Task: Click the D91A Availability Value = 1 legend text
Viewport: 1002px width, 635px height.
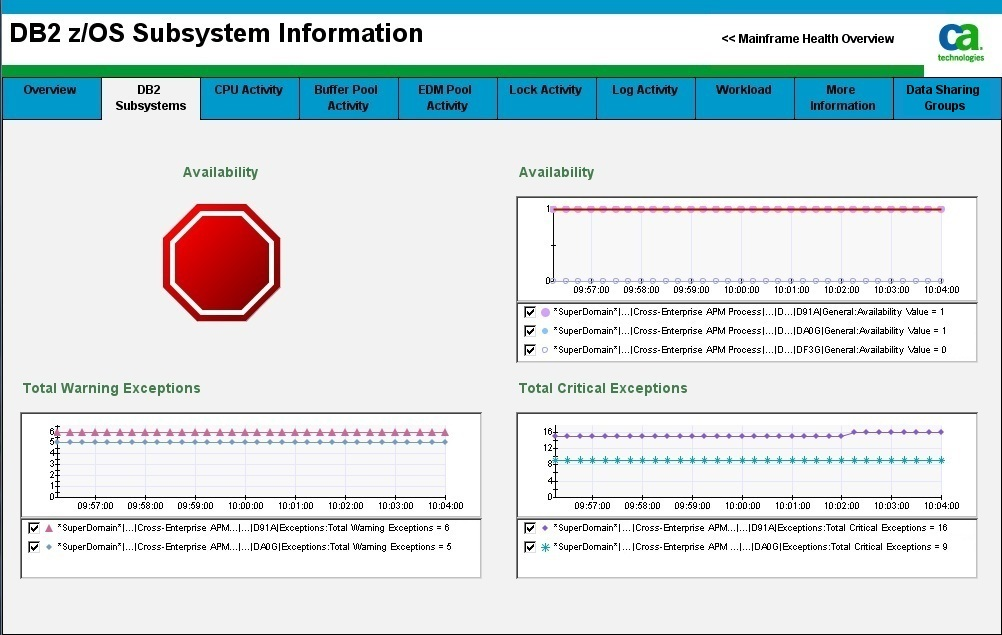Action: coord(749,312)
